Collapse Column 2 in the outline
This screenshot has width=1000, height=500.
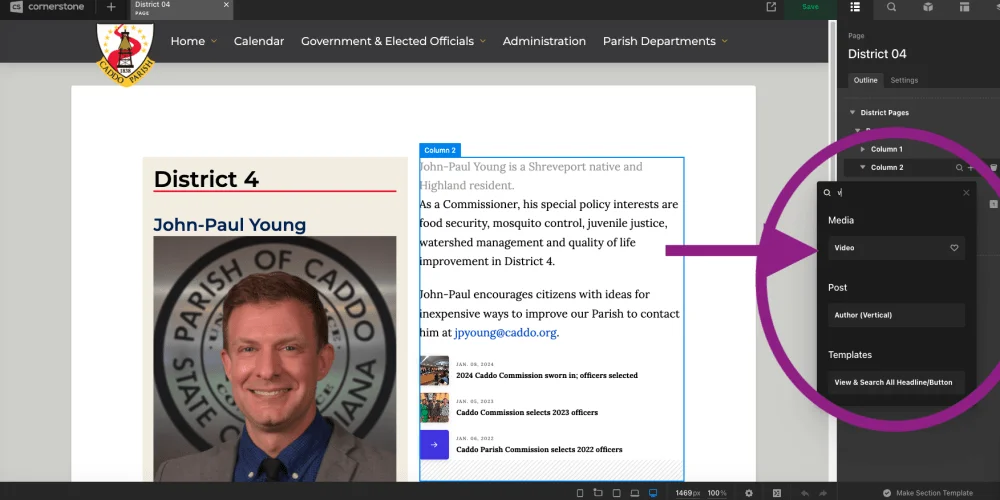(863, 167)
